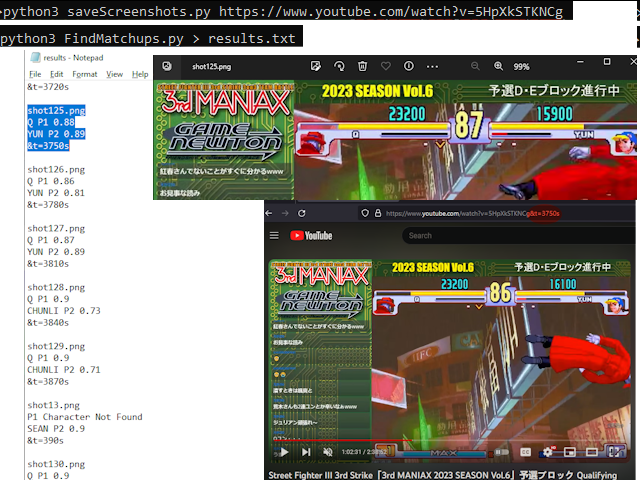Image resolution: width=640 pixels, height=480 pixels.
Task: Click the padlock site security icon
Action: (378, 213)
